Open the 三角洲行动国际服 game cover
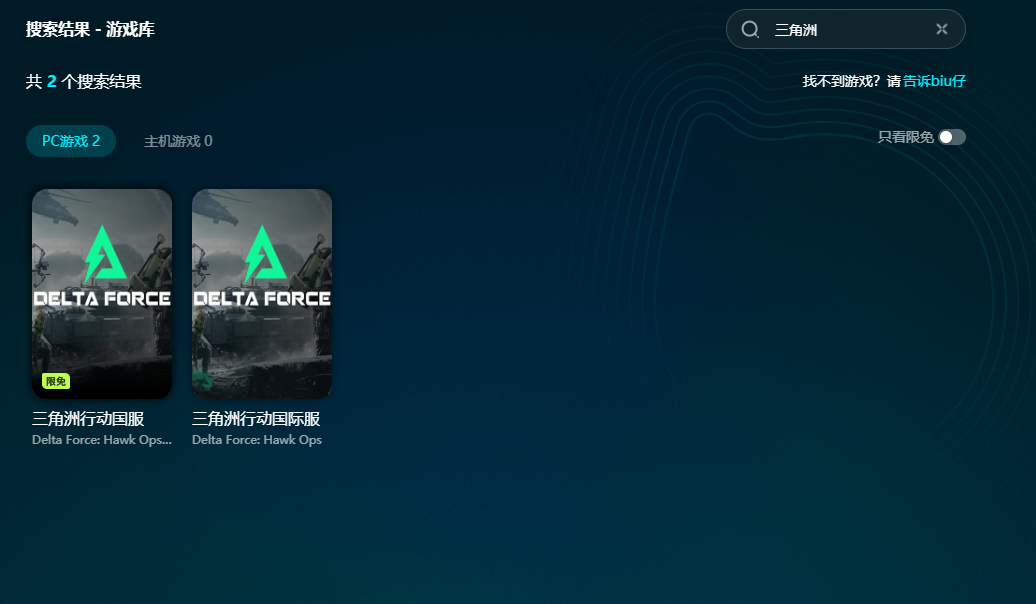1036x604 pixels. coord(262,294)
